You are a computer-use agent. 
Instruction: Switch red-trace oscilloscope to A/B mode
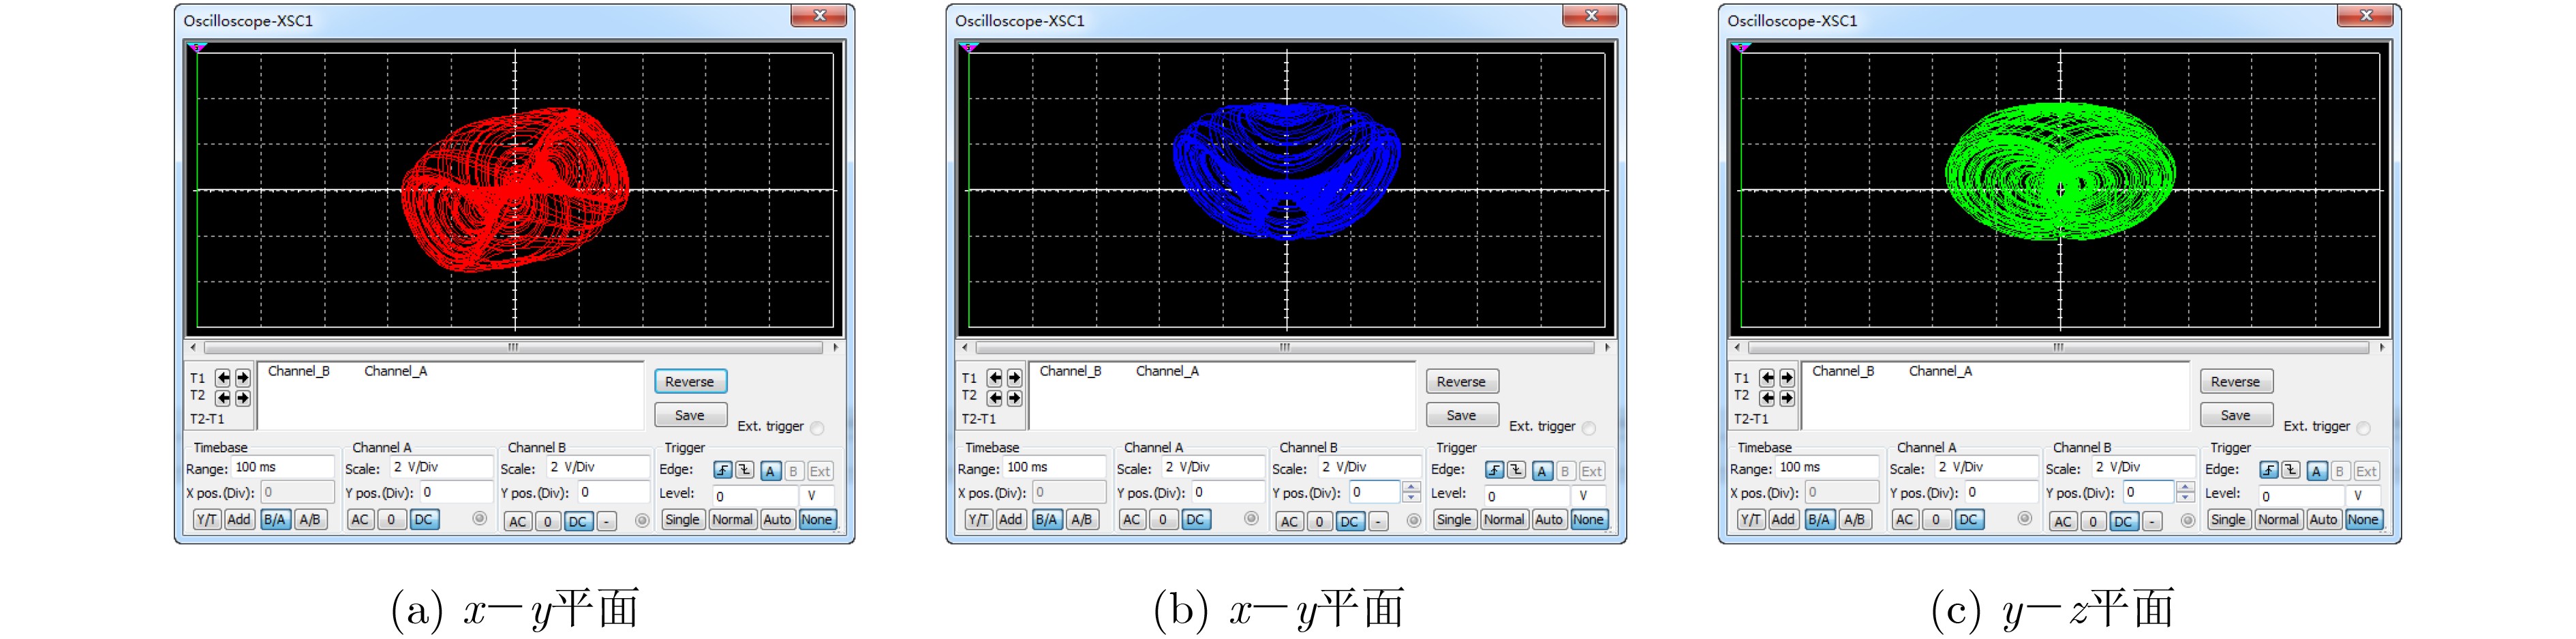click(310, 520)
